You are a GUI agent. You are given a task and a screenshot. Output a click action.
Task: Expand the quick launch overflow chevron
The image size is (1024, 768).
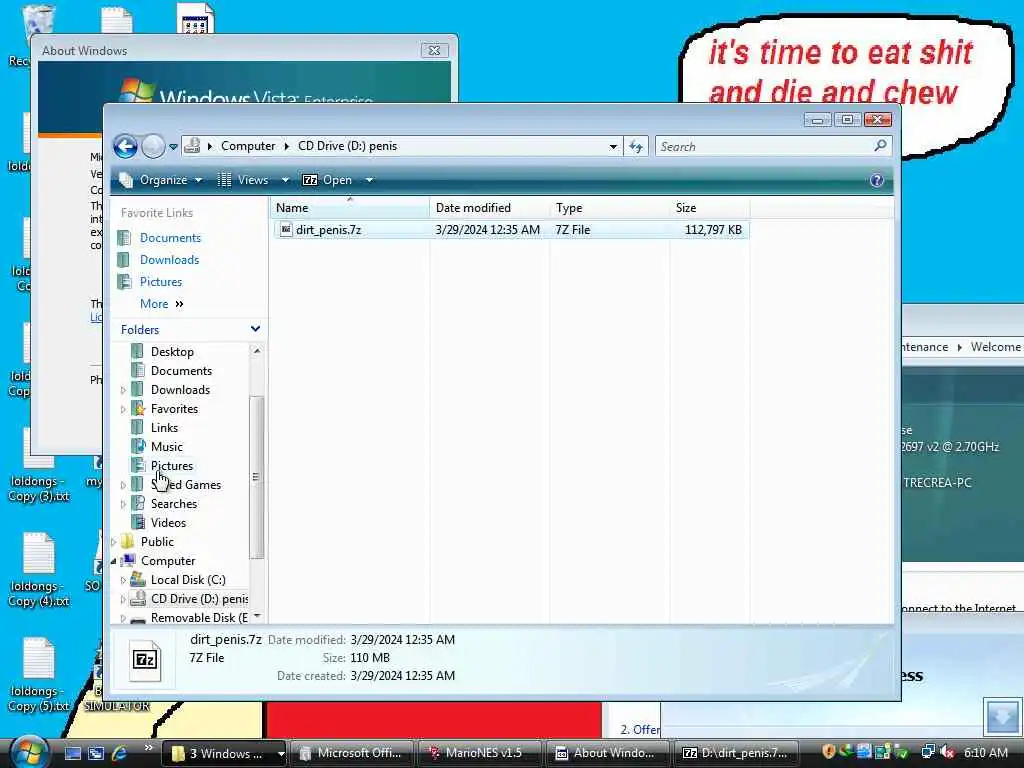tap(148, 749)
